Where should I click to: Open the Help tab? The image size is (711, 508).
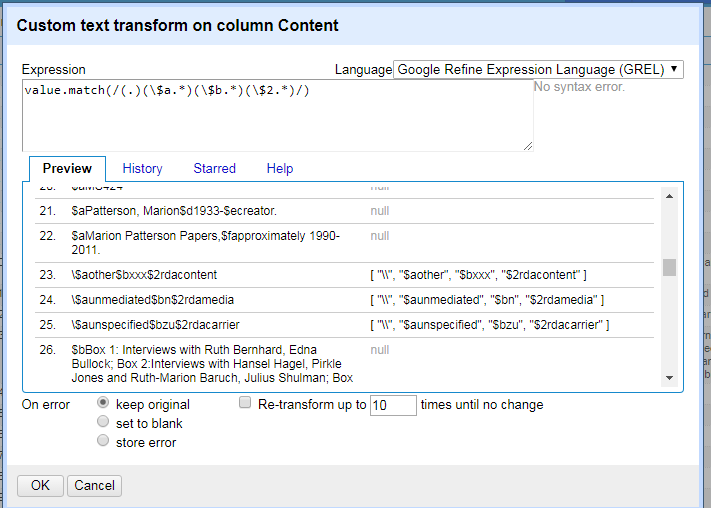(x=280, y=168)
